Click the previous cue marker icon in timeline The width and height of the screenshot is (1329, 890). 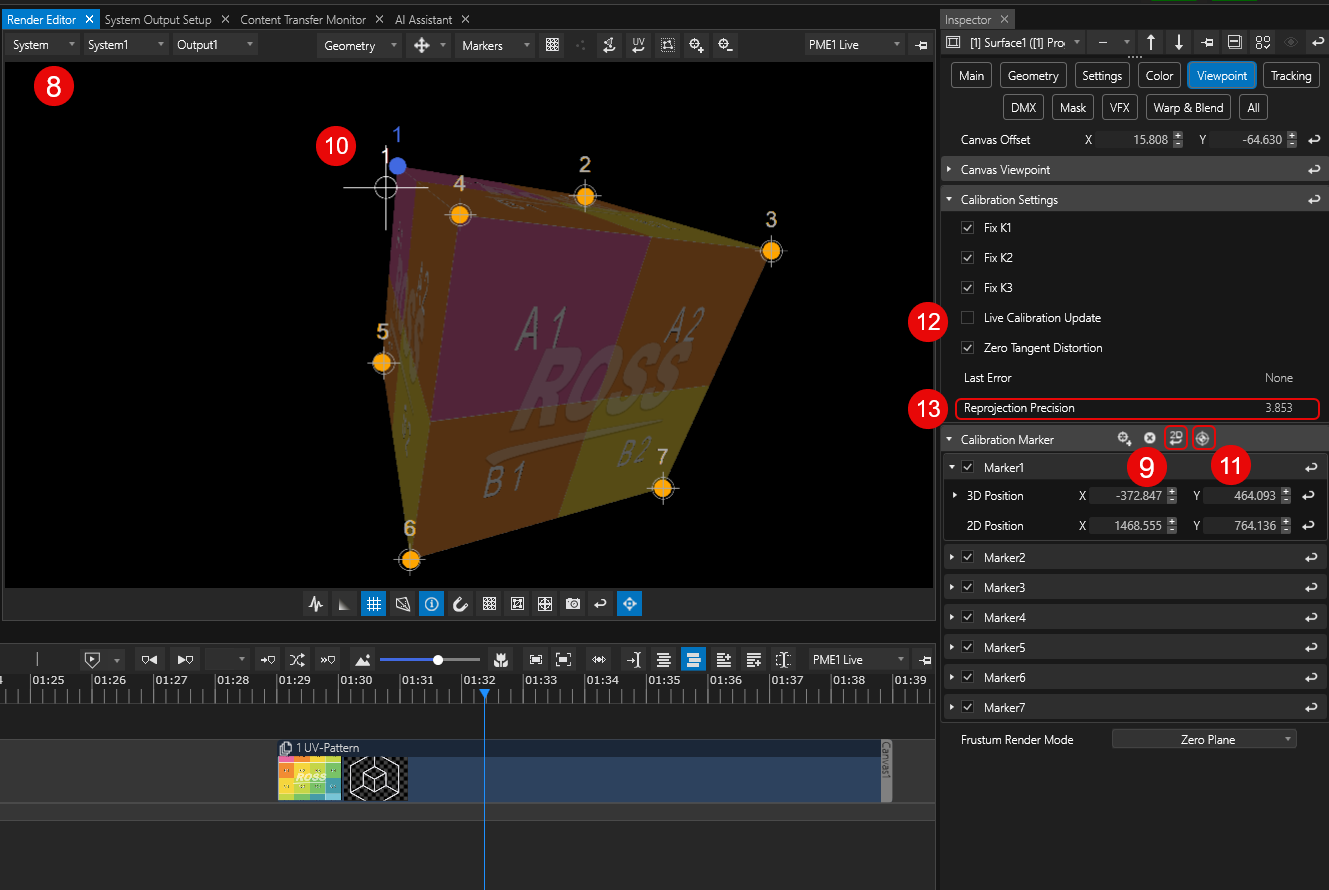coord(149,660)
